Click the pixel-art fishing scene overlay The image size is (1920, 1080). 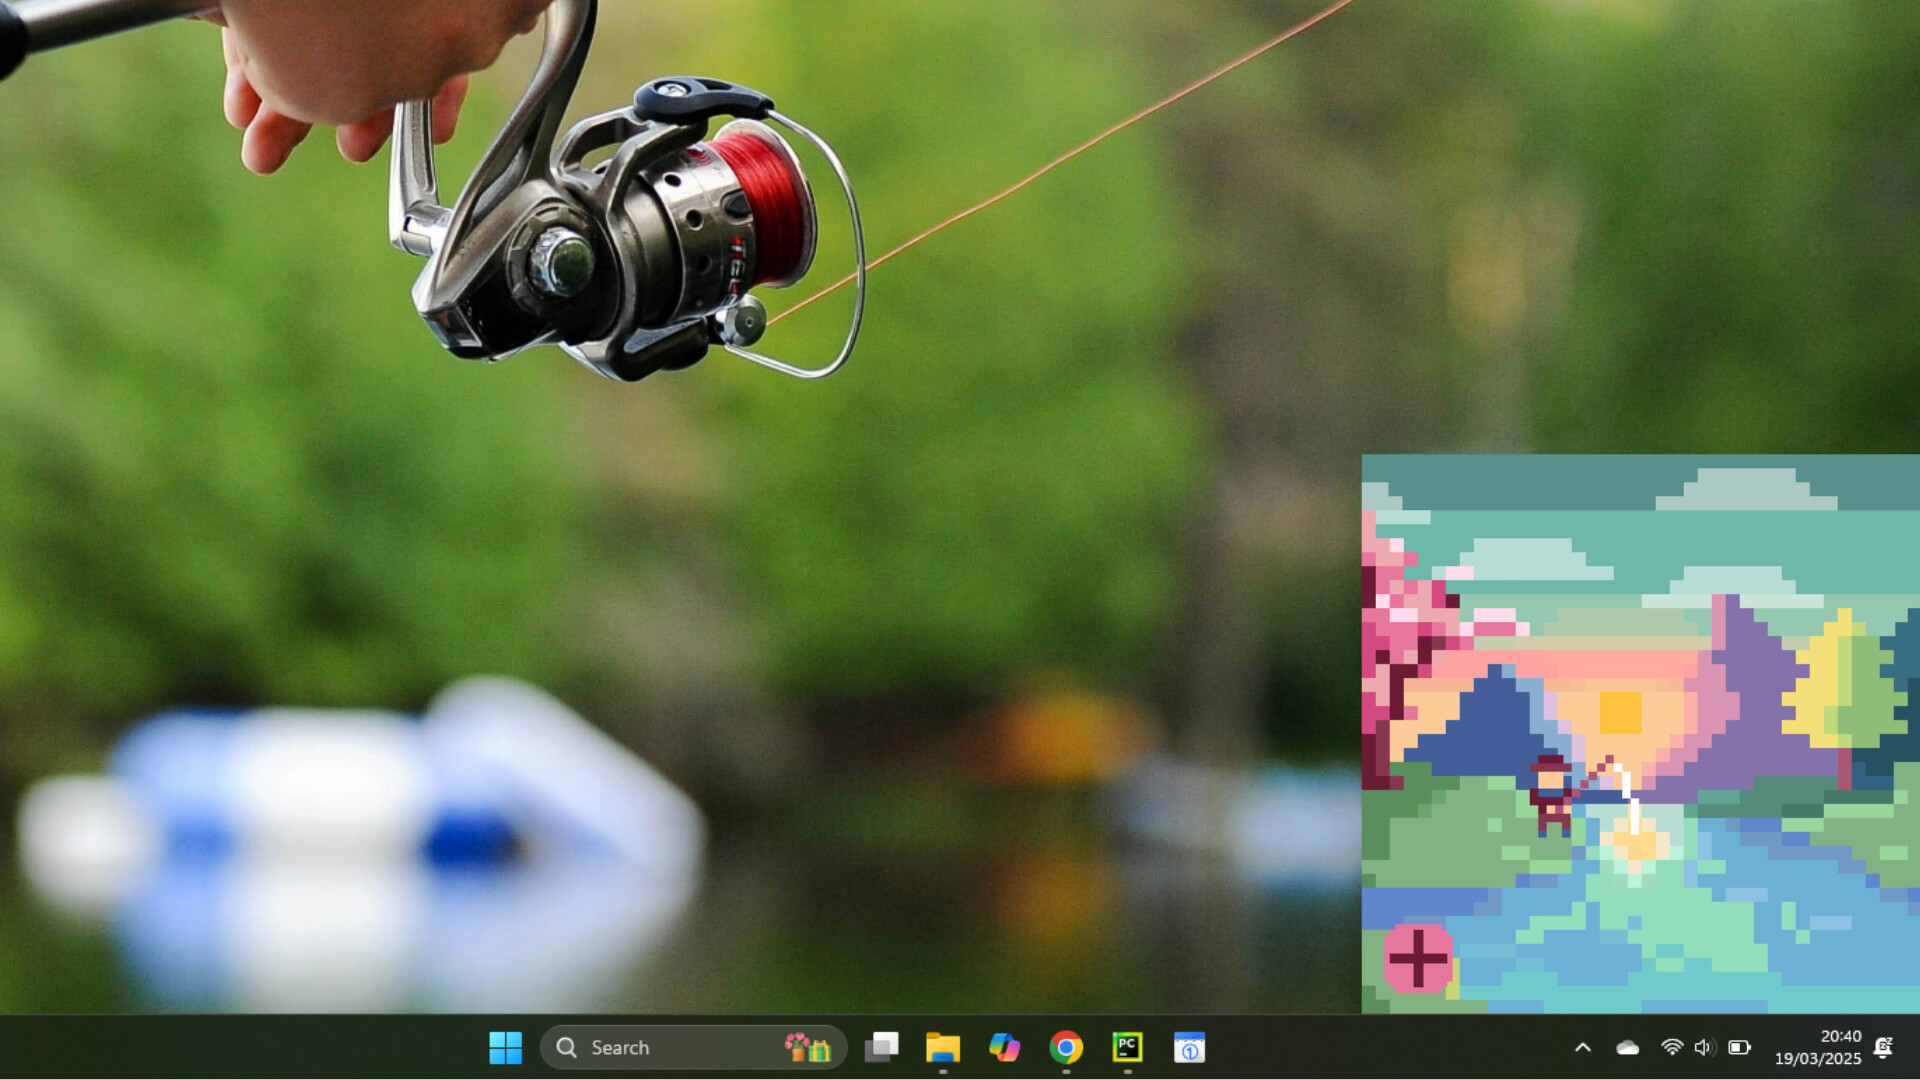tap(1640, 730)
